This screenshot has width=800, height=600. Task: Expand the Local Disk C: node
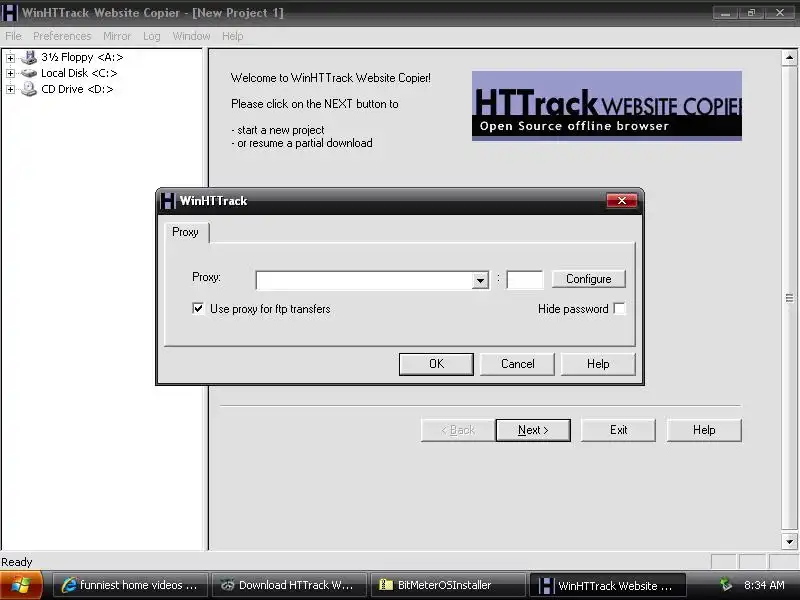(x=10, y=73)
